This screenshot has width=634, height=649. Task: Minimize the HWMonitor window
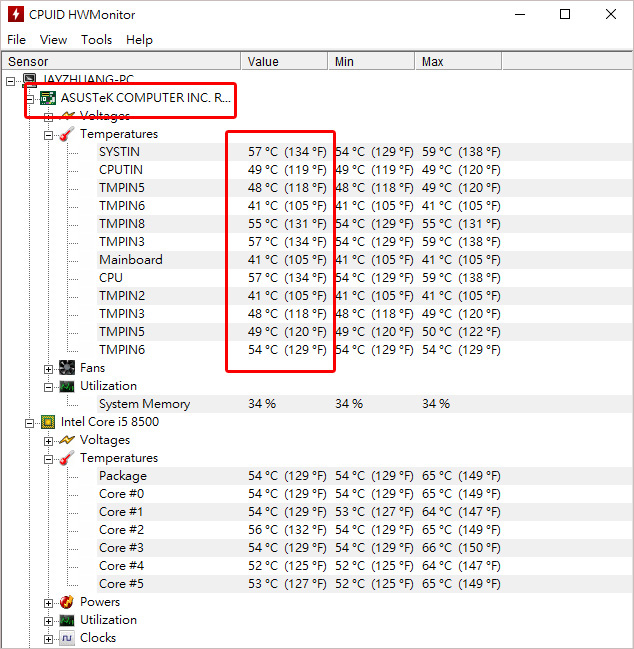[x=520, y=14]
